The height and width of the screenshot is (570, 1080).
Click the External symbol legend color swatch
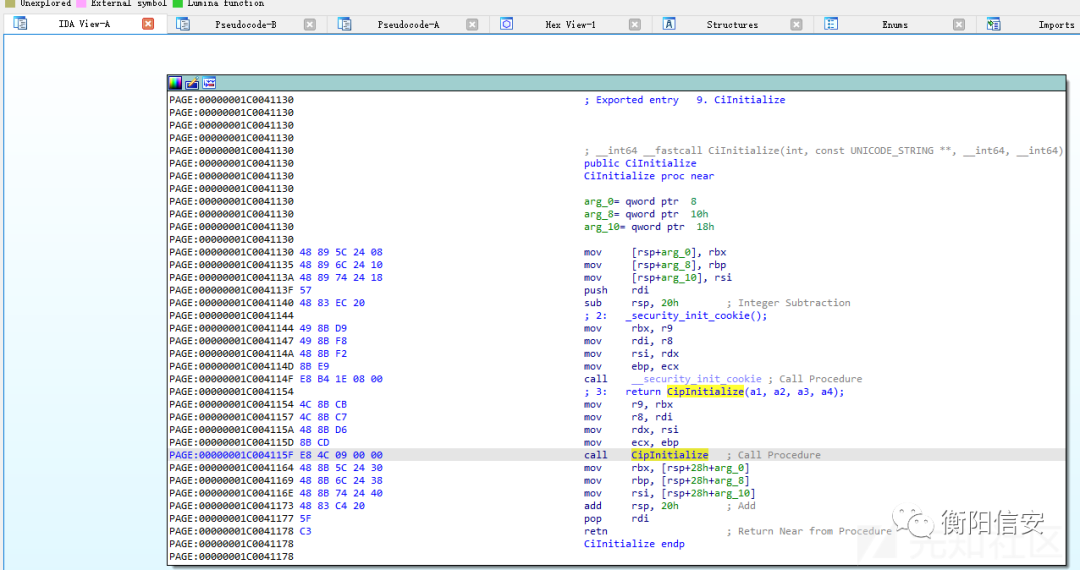81,3
